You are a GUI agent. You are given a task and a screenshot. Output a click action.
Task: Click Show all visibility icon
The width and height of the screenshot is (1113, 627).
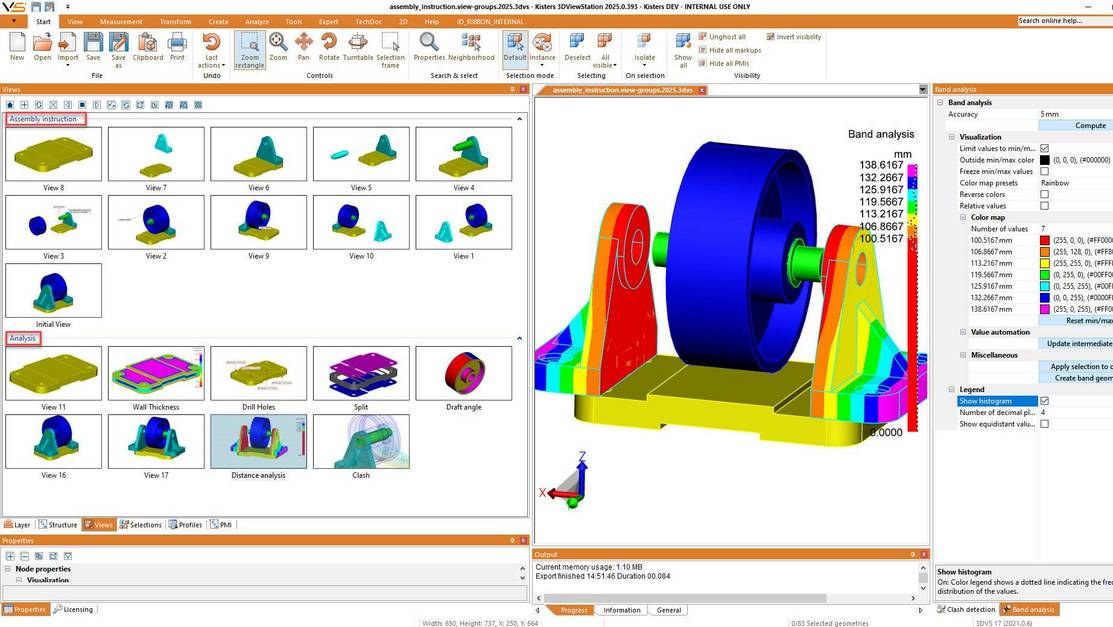point(683,50)
